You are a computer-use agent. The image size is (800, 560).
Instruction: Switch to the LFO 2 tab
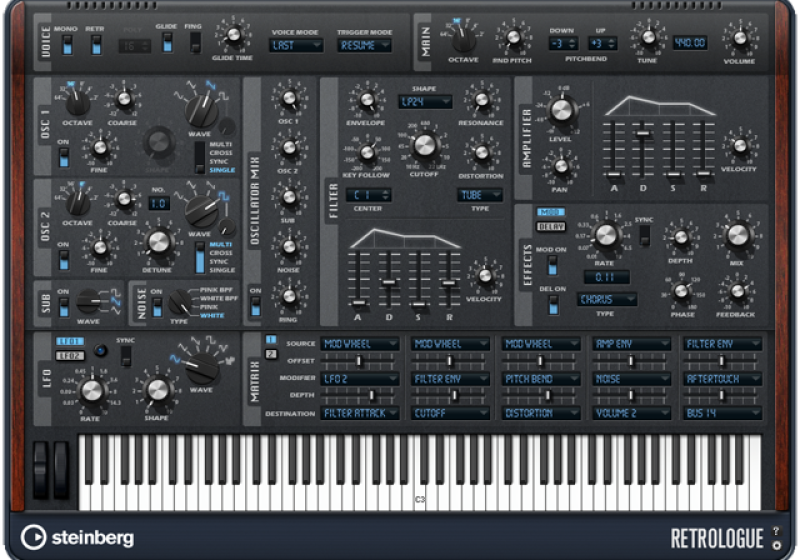pos(70,355)
